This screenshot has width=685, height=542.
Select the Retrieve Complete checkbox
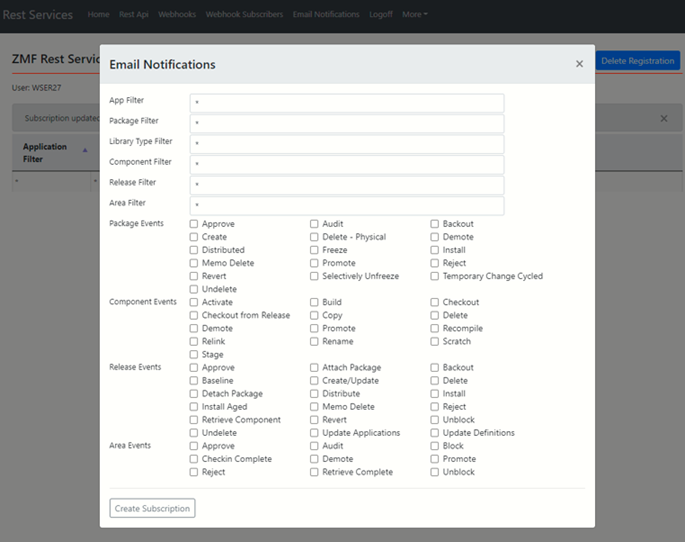coord(314,472)
